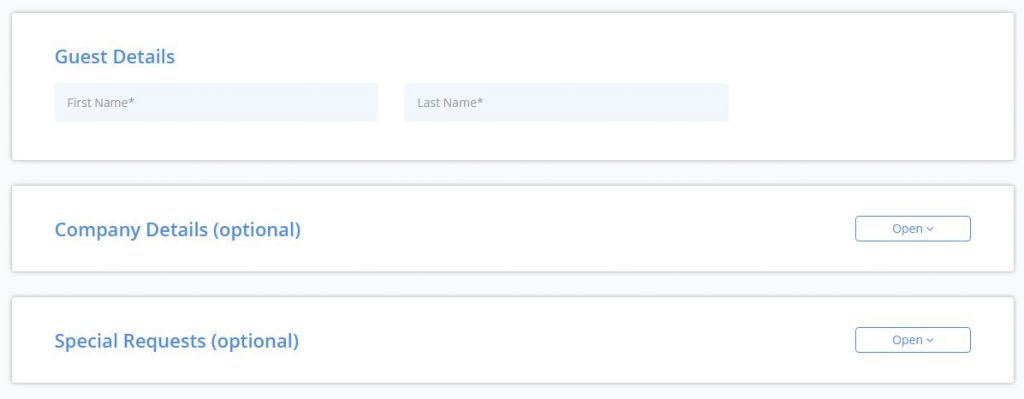Expand Company Details using its chevron arrow
This screenshot has width=1024, height=399.
(x=930, y=229)
